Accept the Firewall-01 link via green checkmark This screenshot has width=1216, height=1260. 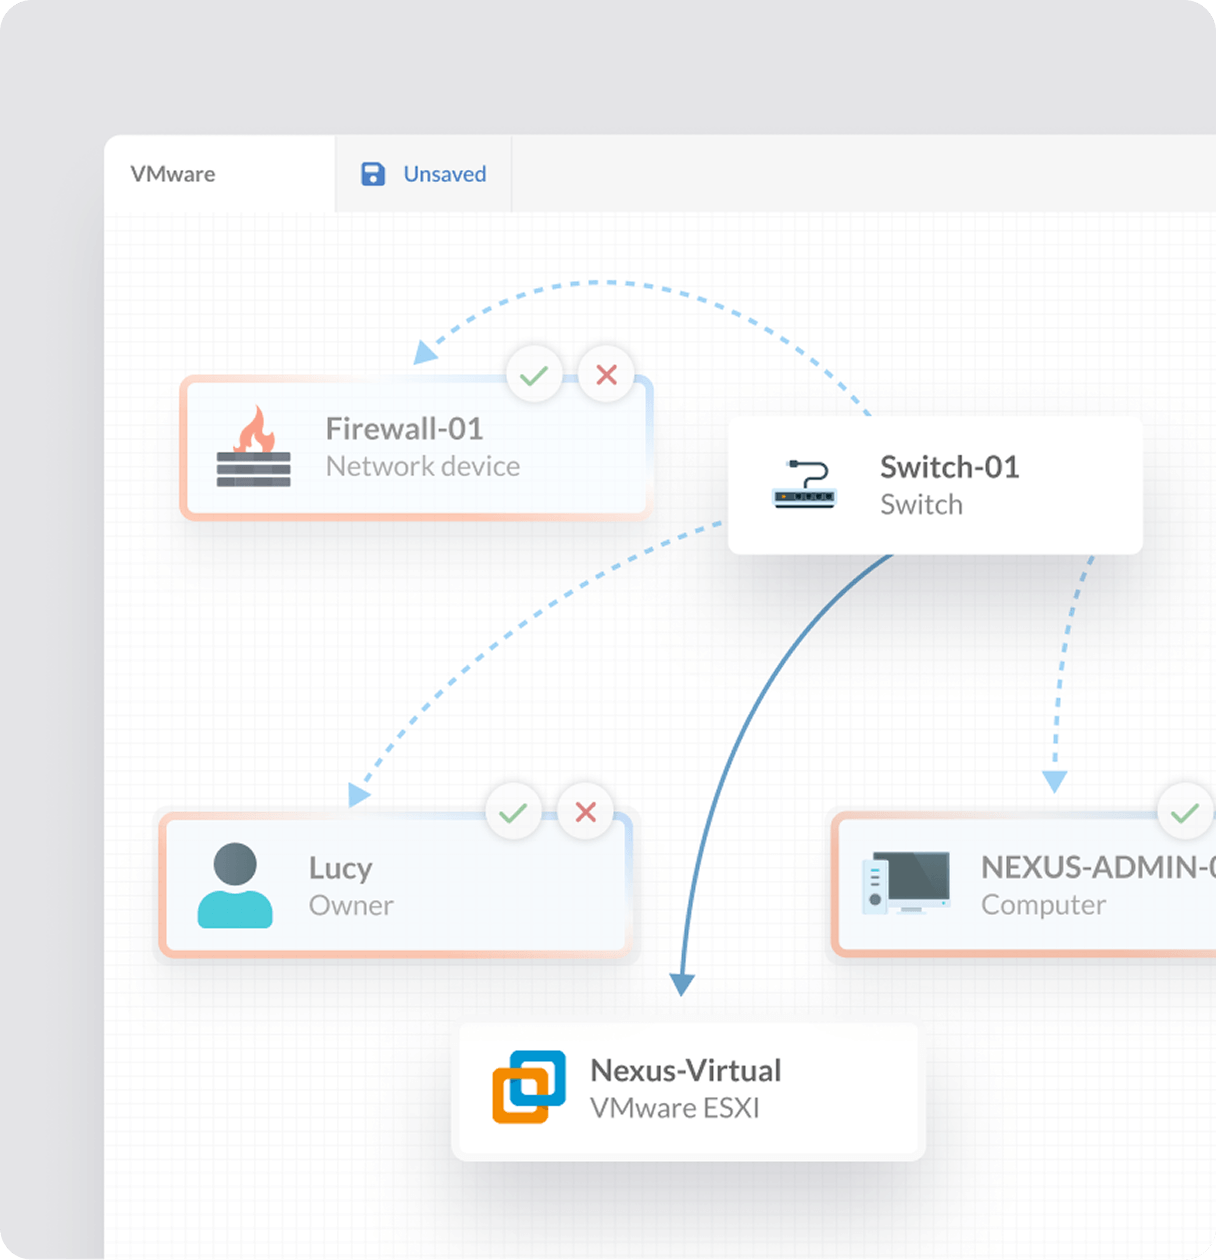(x=534, y=374)
